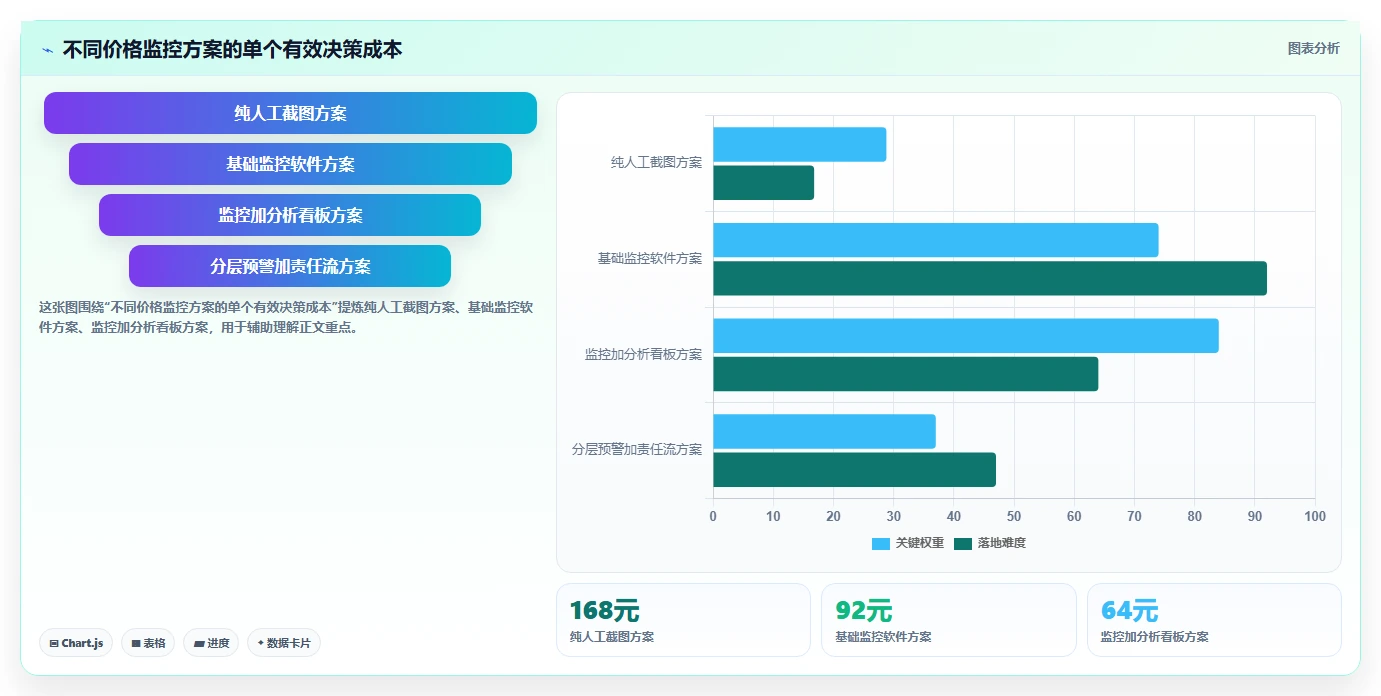Click the 关键权重 bar for 纯人工截图方案
This screenshot has height=696, width=1381.
800,144
